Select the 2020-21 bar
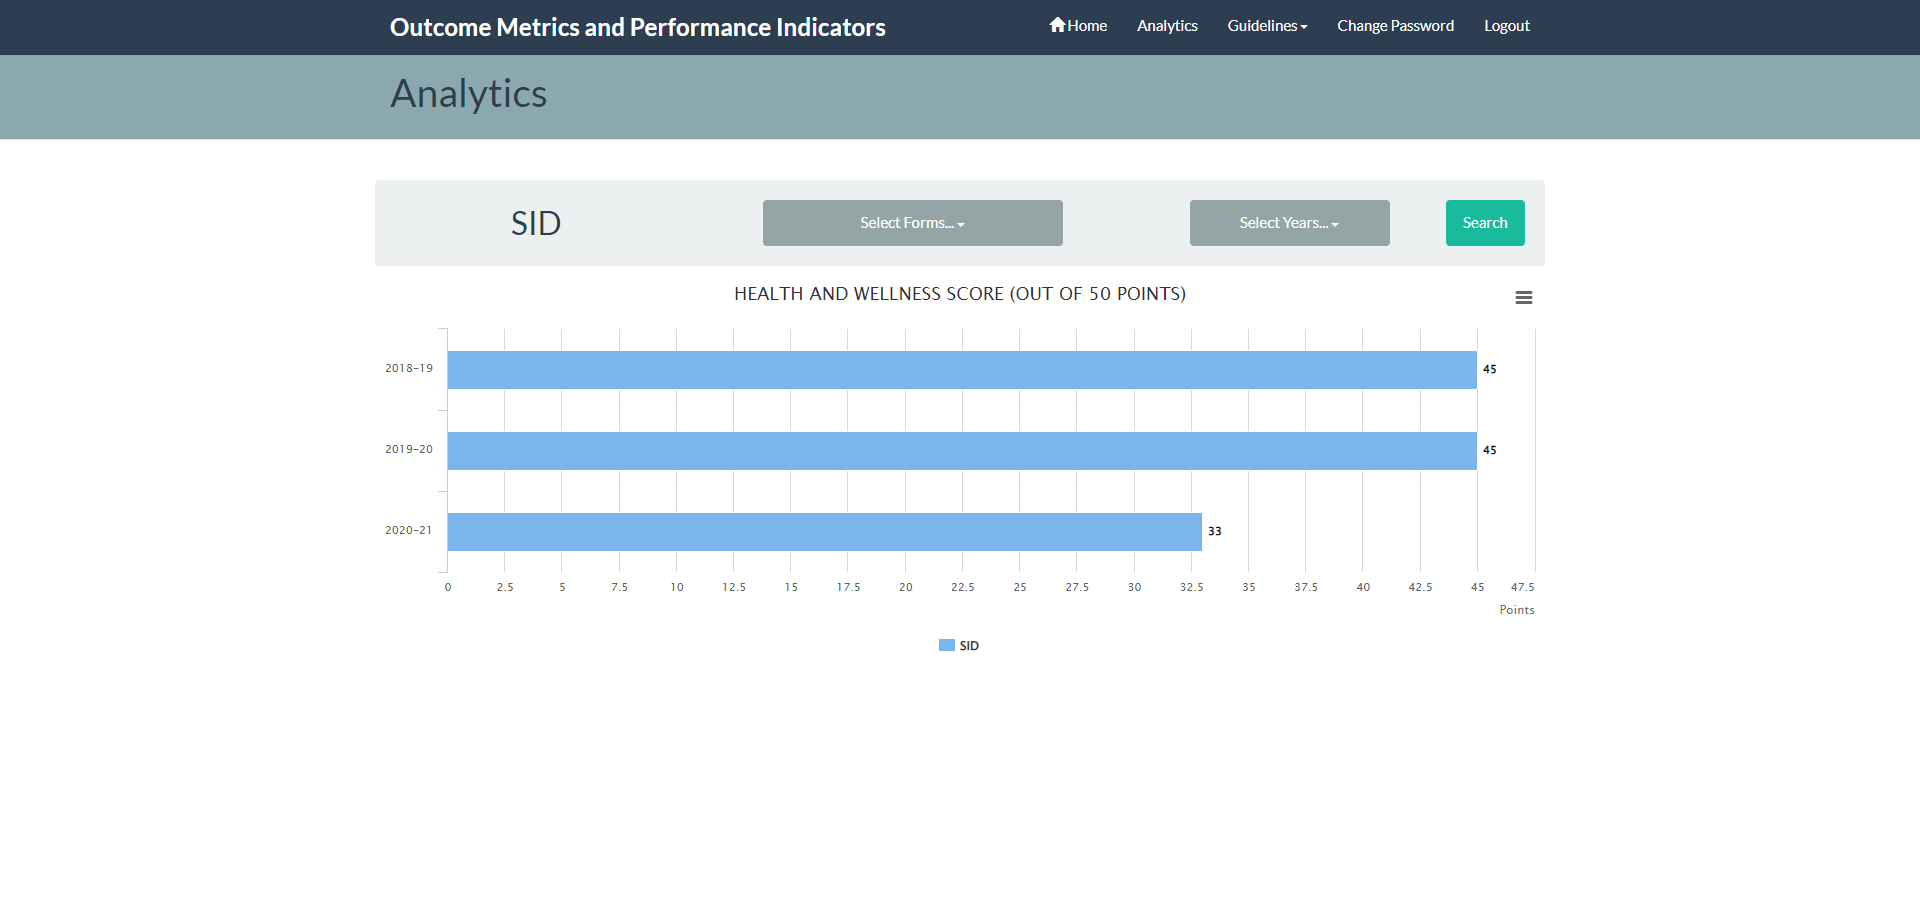Viewport: 1920px width, 904px height. pyautogui.click(x=825, y=532)
